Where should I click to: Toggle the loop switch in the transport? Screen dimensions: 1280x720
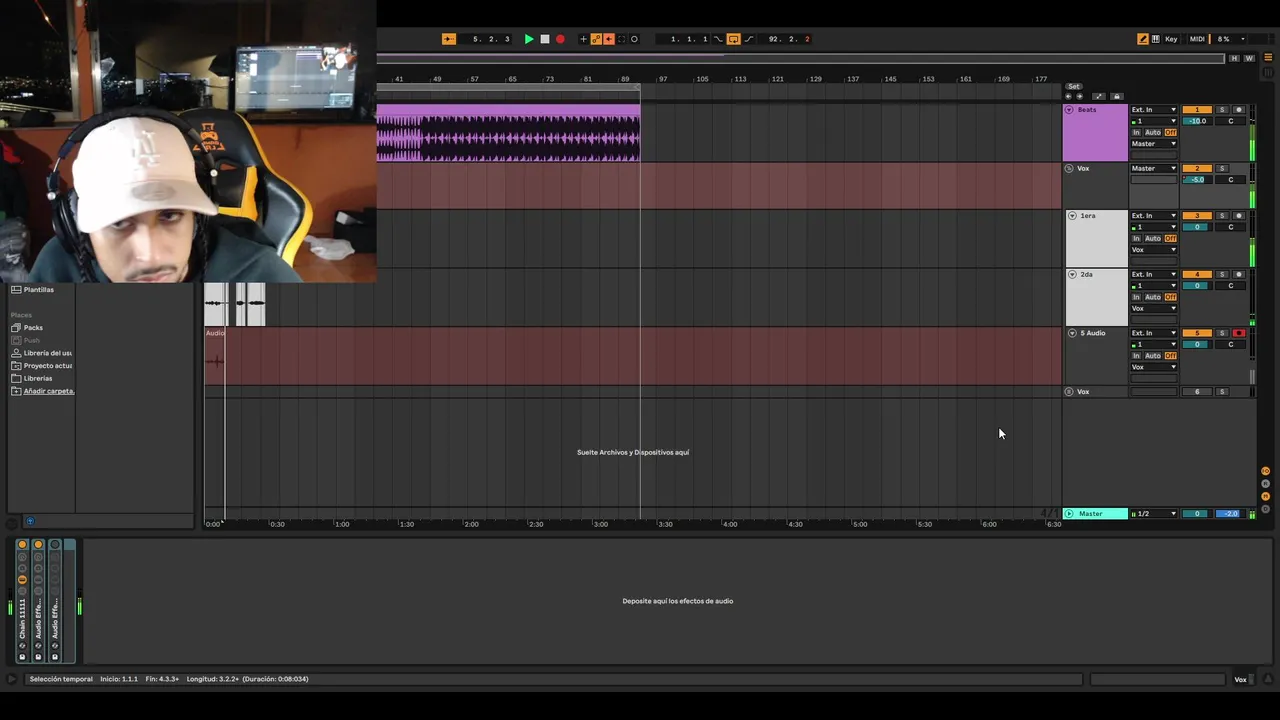click(x=733, y=39)
